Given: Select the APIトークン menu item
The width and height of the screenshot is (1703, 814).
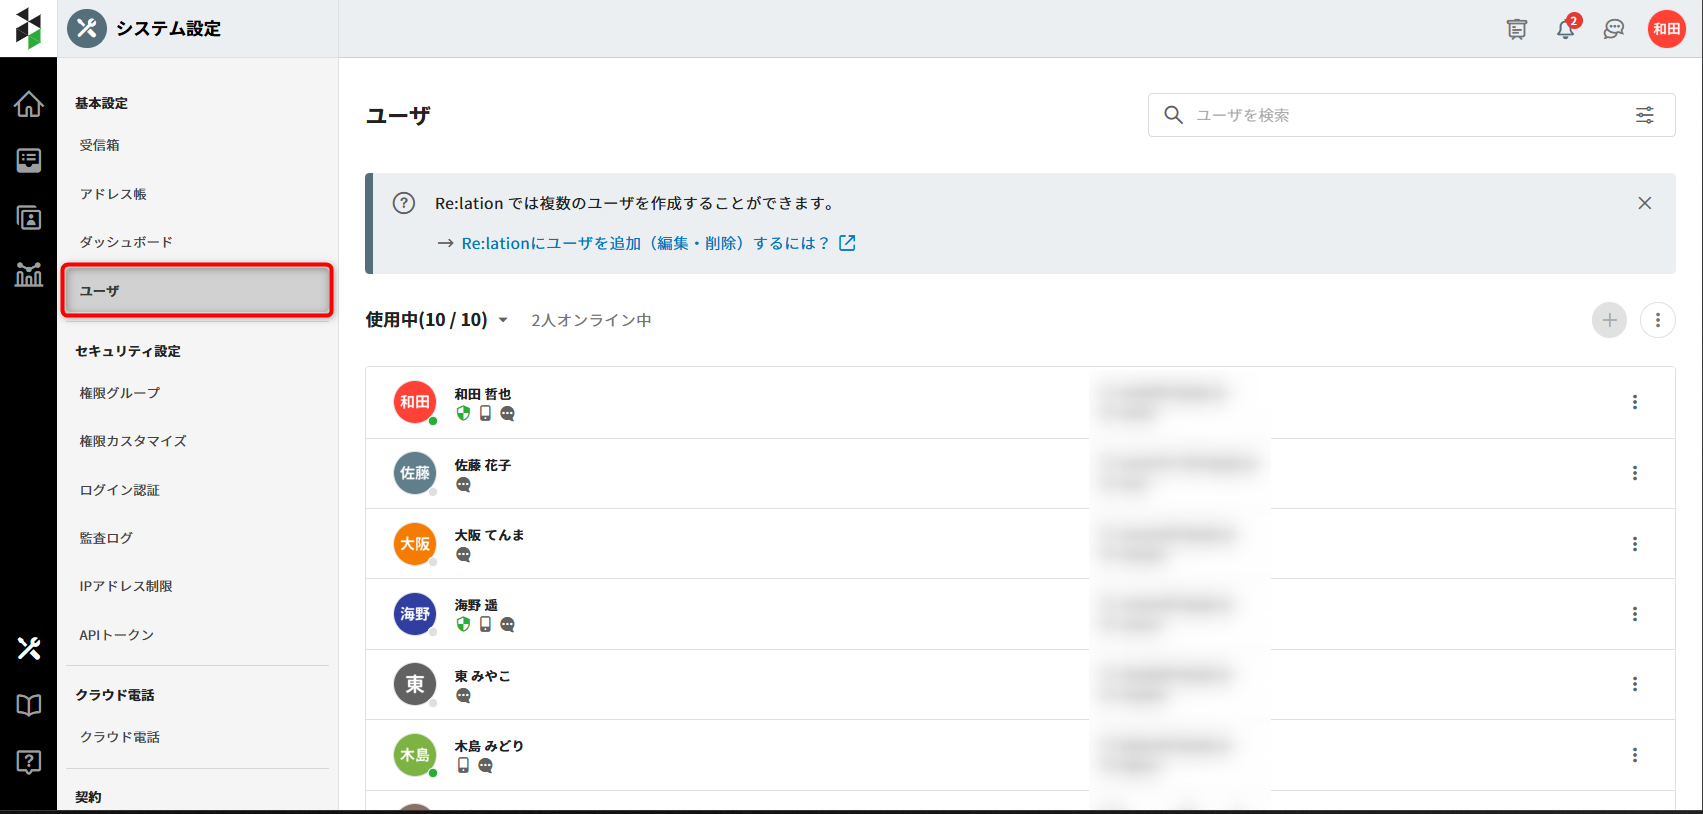Looking at the screenshot, I should click(x=117, y=635).
